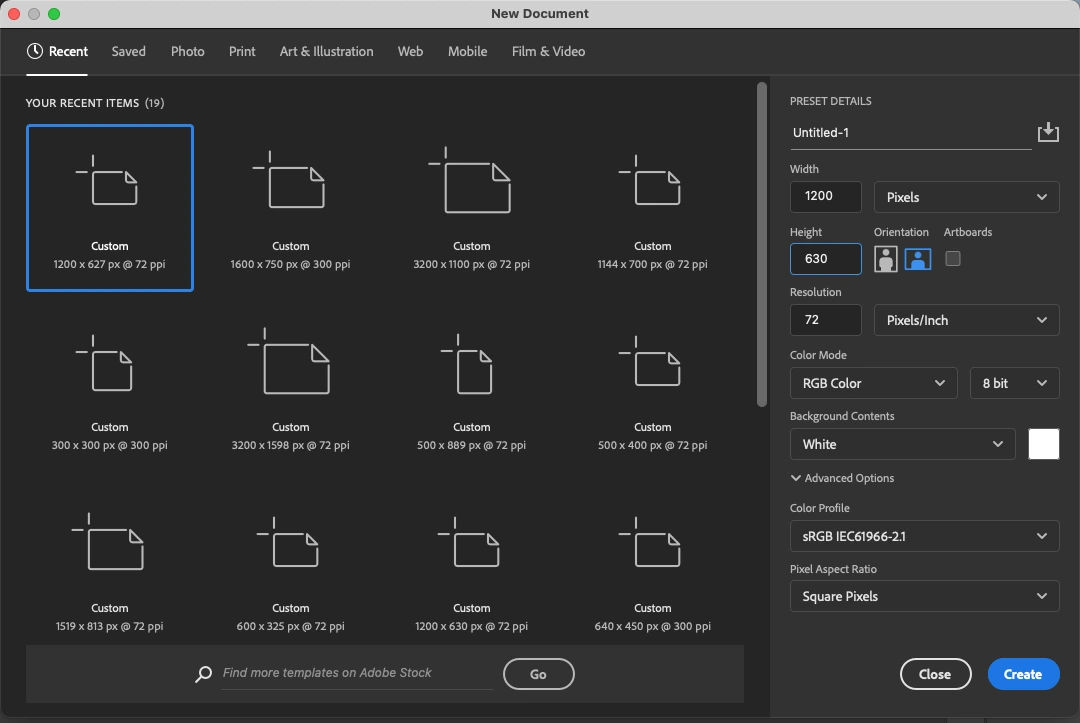The image size is (1080, 723).
Task: Click the Untitled-1 name field
Action: tap(880, 132)
